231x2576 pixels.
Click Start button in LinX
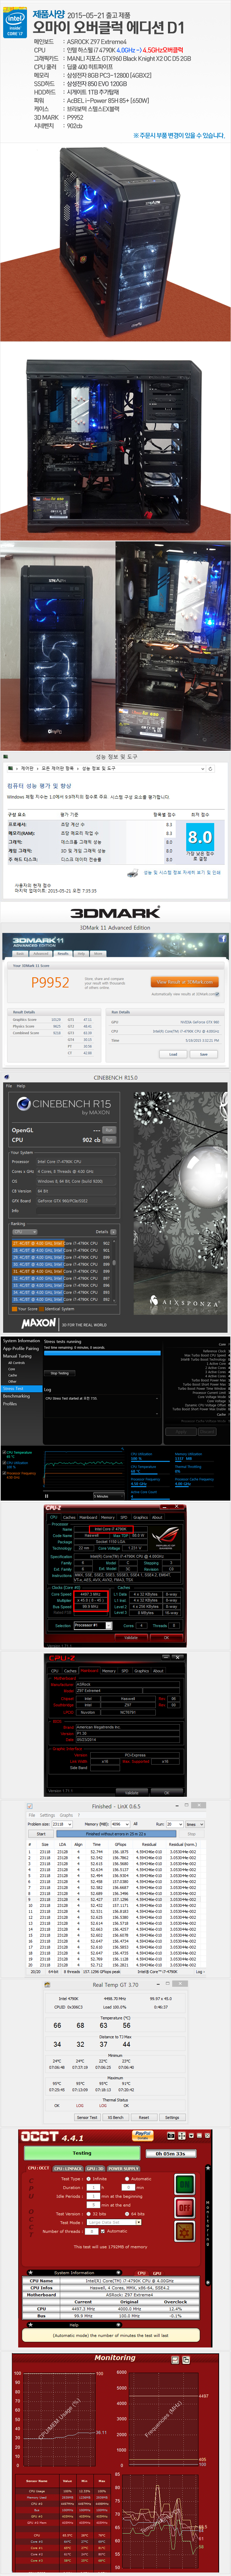pyautogui.click(x=41, y=1834)
